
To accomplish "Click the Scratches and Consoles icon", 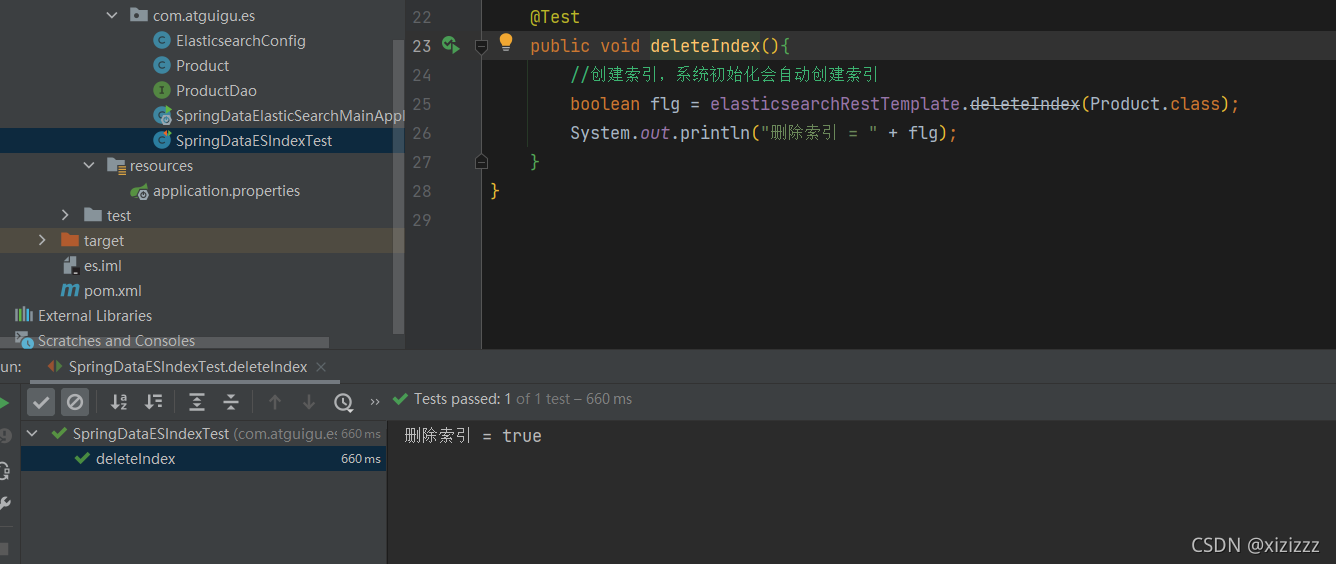I will [x=23, y=341].
